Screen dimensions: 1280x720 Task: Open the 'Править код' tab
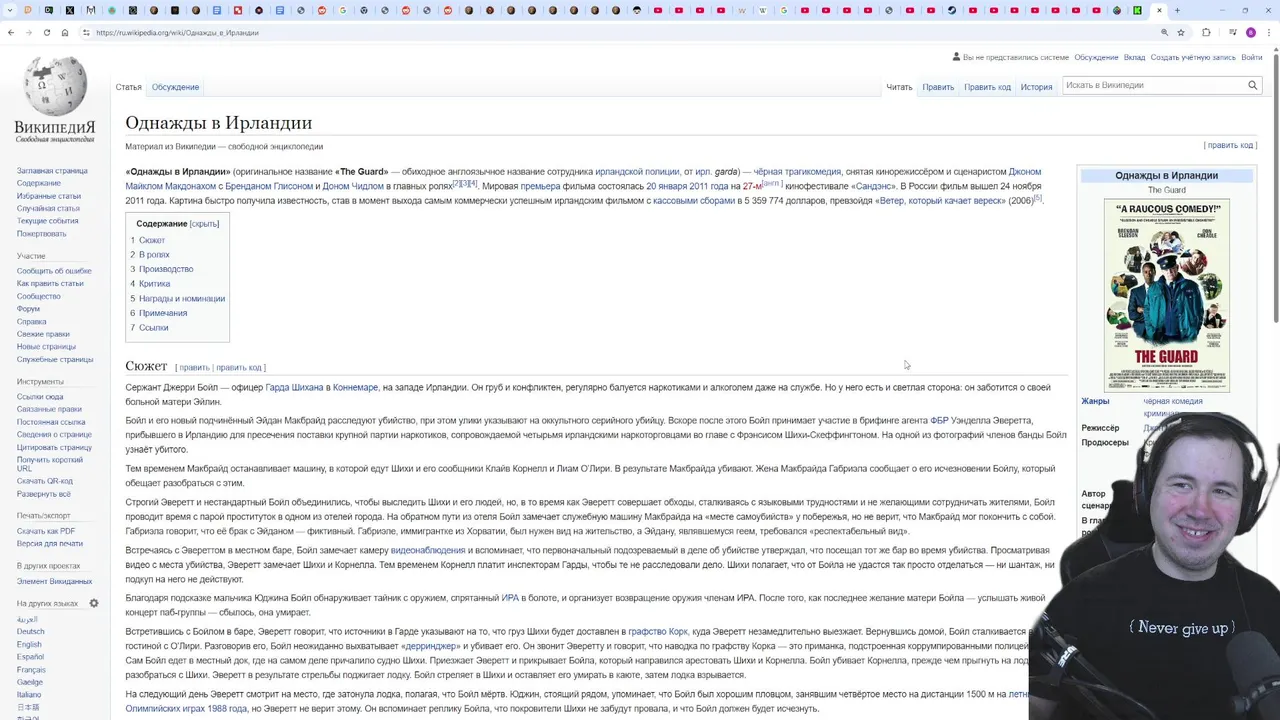tap(987, 87)
